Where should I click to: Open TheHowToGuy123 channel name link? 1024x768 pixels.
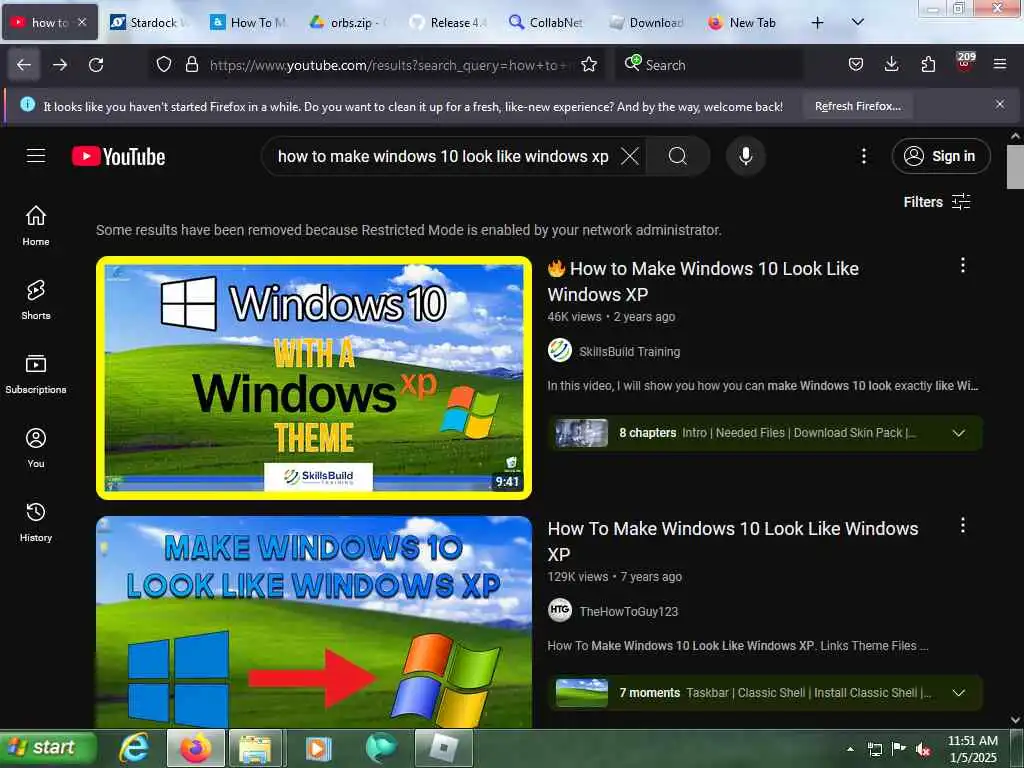point(629,611)
